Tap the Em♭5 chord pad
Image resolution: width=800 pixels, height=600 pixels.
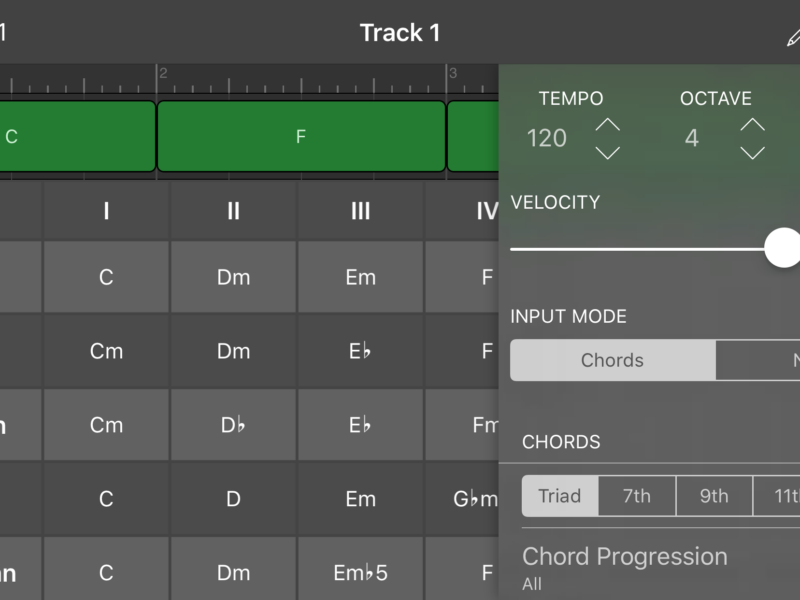(360, 573)
